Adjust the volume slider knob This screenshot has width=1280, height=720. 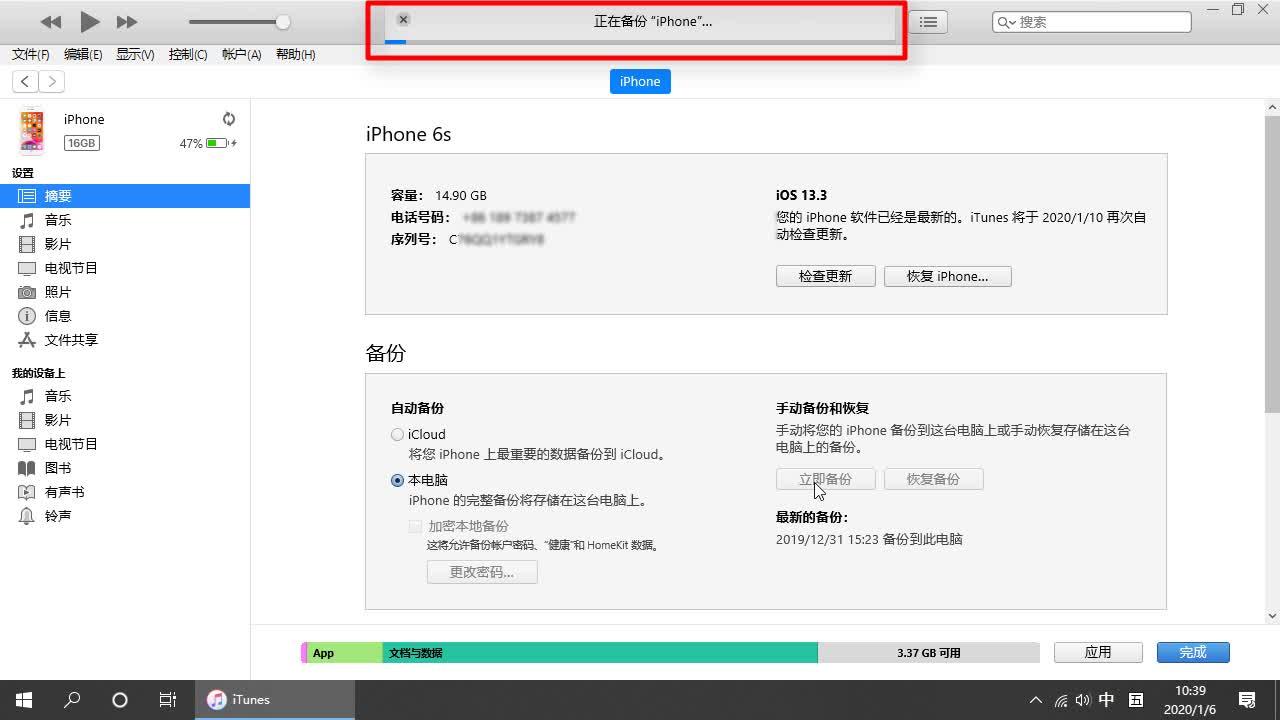(283, 22)
